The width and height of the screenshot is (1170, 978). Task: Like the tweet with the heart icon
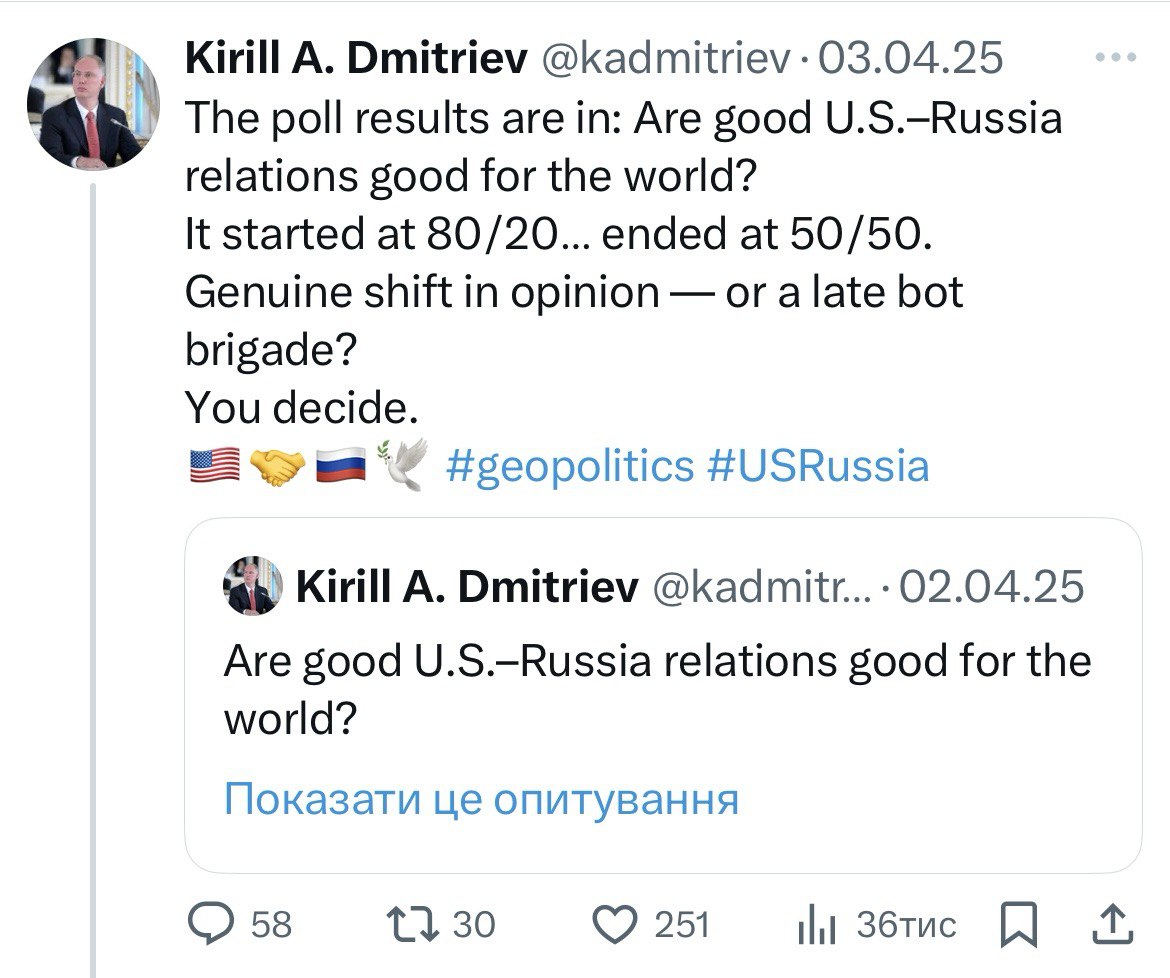pos(615,924)
